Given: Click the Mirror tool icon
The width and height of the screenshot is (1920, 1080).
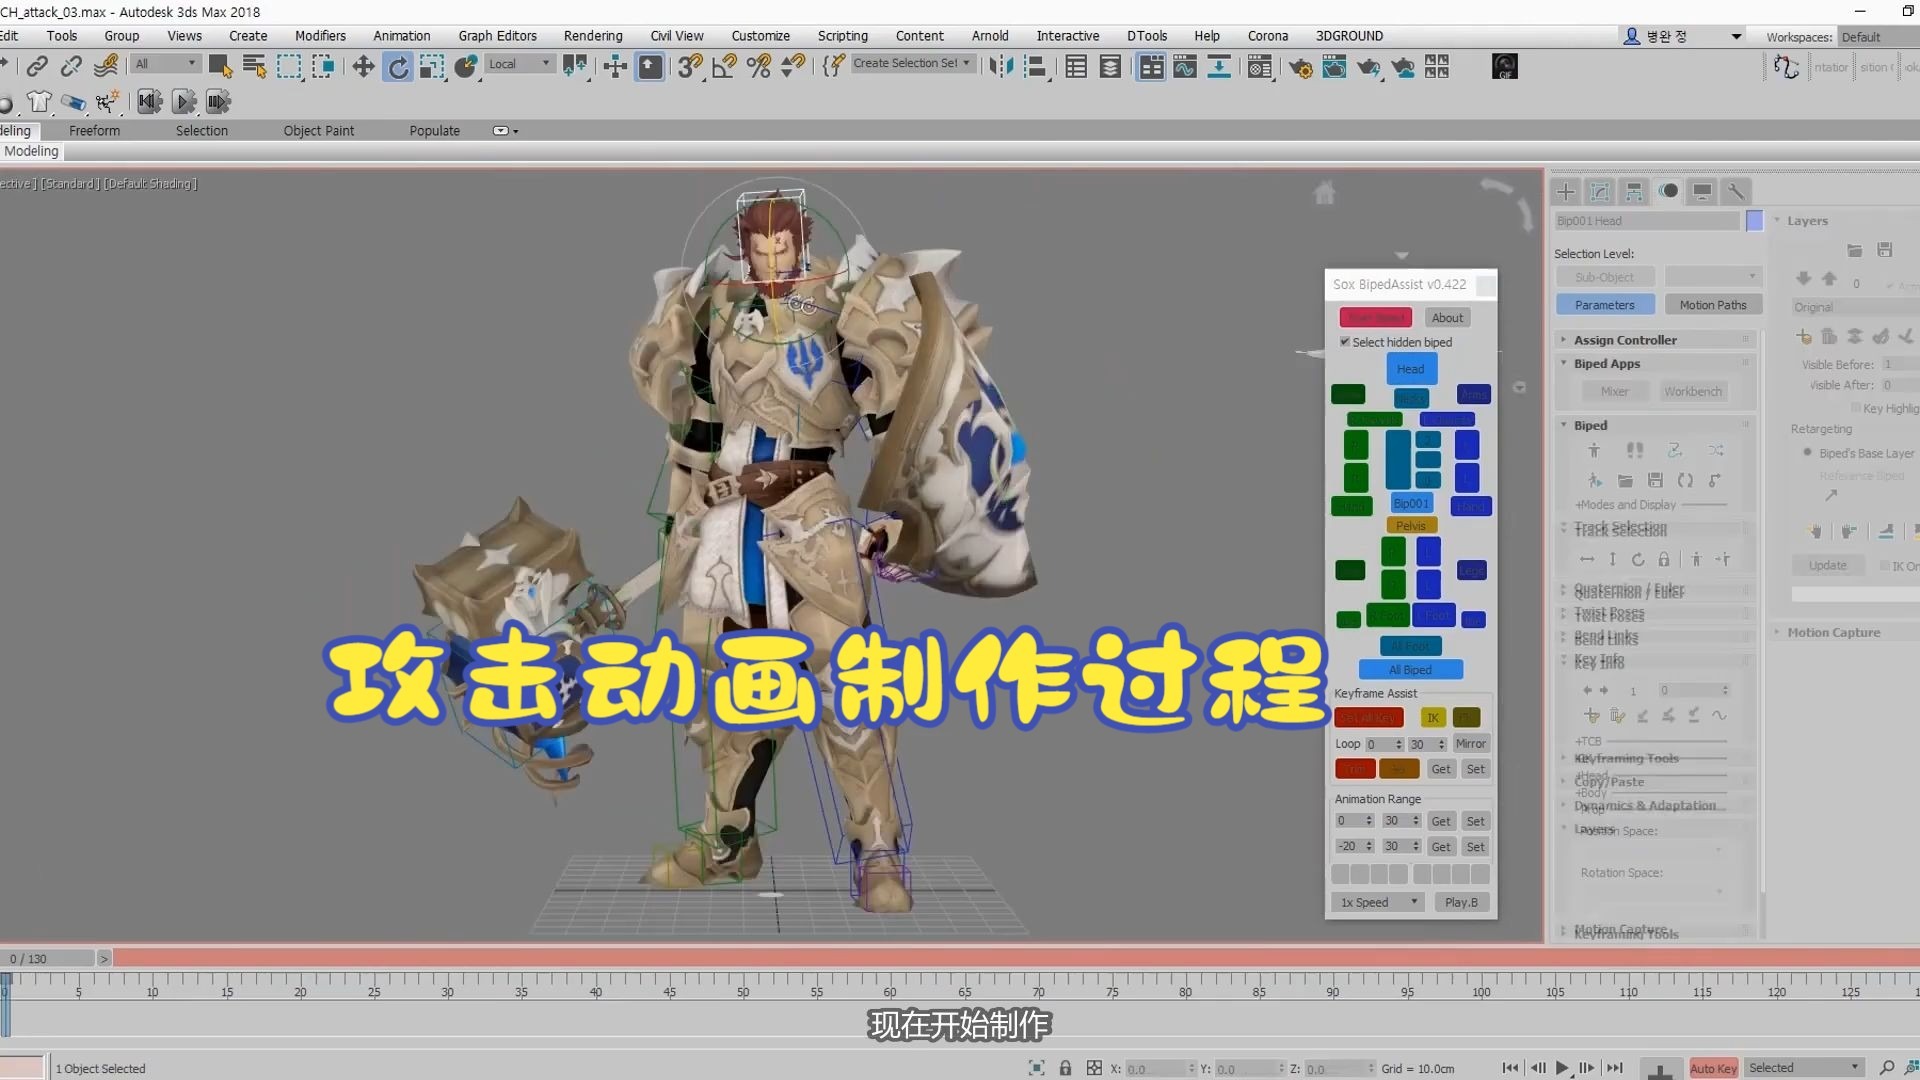Looking at the screenshot, I should (x=1001, y=67).
